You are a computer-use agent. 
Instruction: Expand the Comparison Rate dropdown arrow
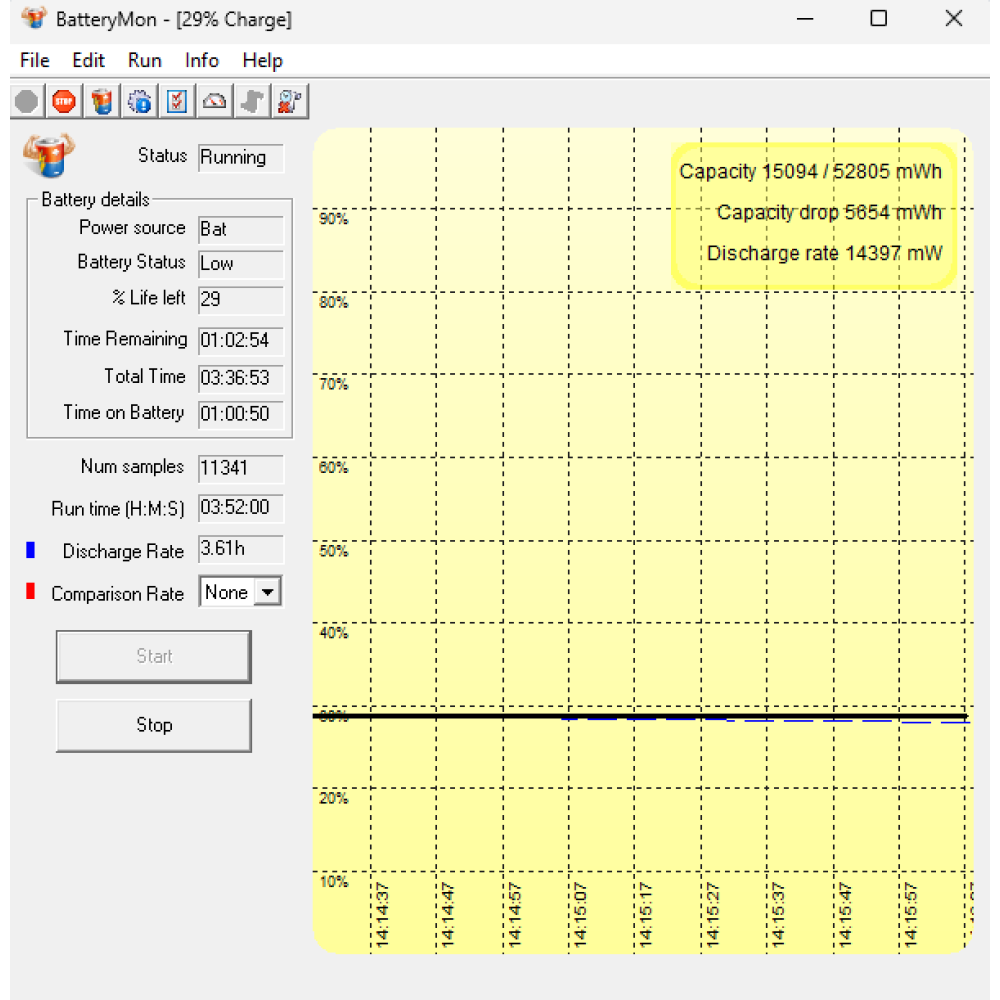coord(267,593)
